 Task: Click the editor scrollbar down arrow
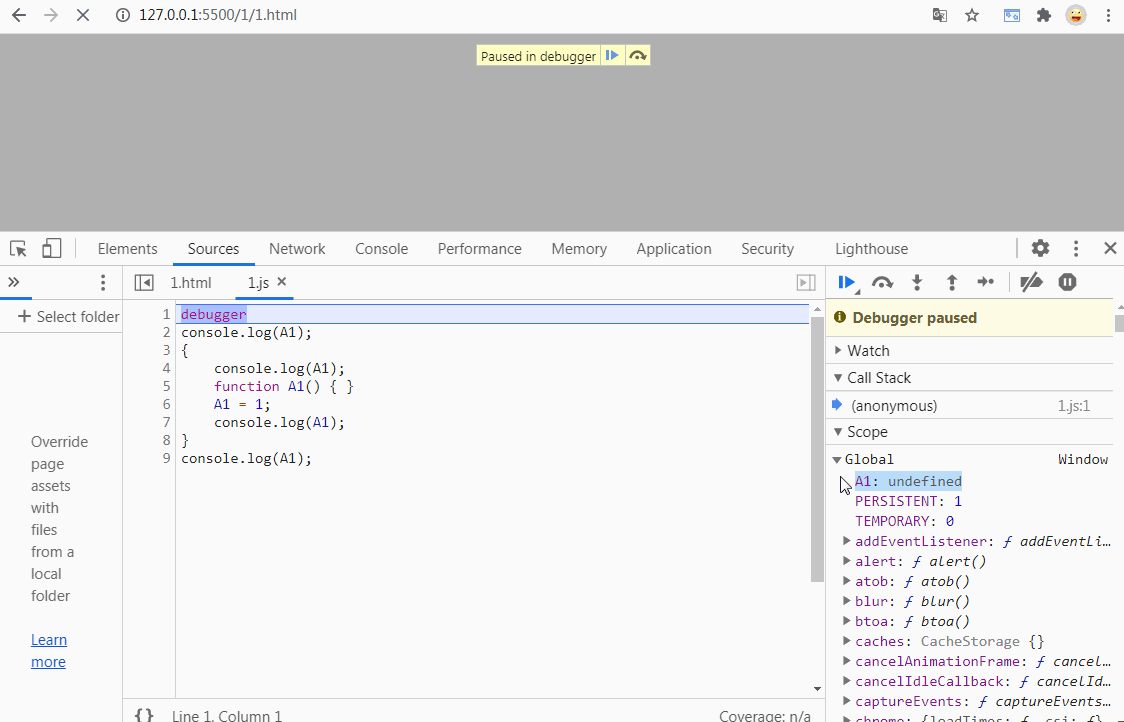click(x=817, y=689)
